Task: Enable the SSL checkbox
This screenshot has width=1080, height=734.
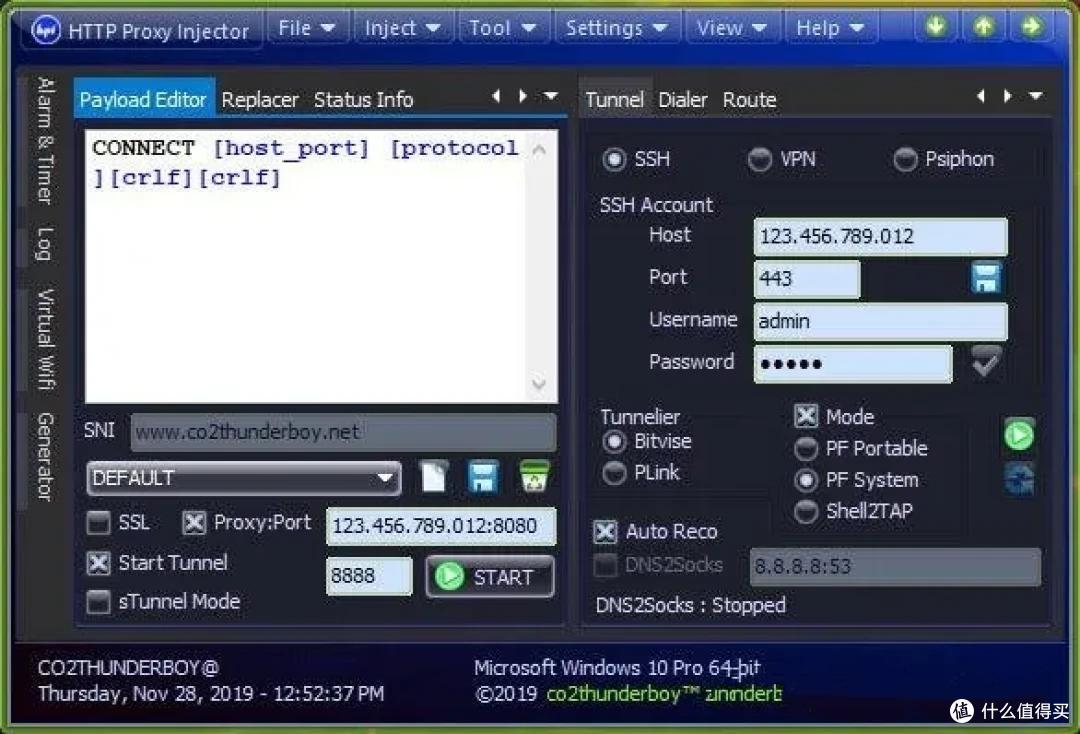Action: pyautogui.click(x=98, y=523)
